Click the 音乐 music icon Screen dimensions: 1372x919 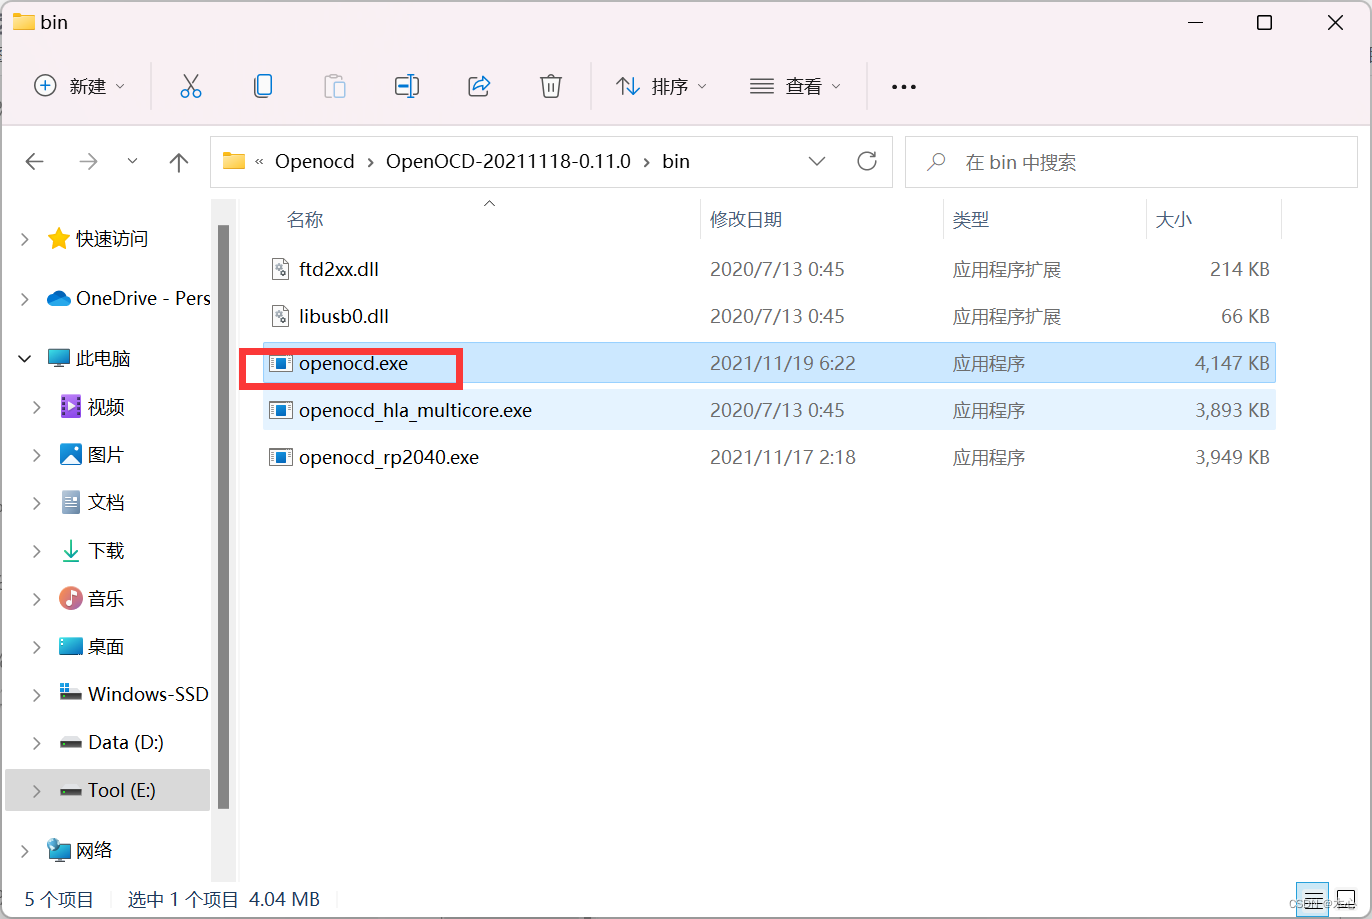tap(71, 598)
